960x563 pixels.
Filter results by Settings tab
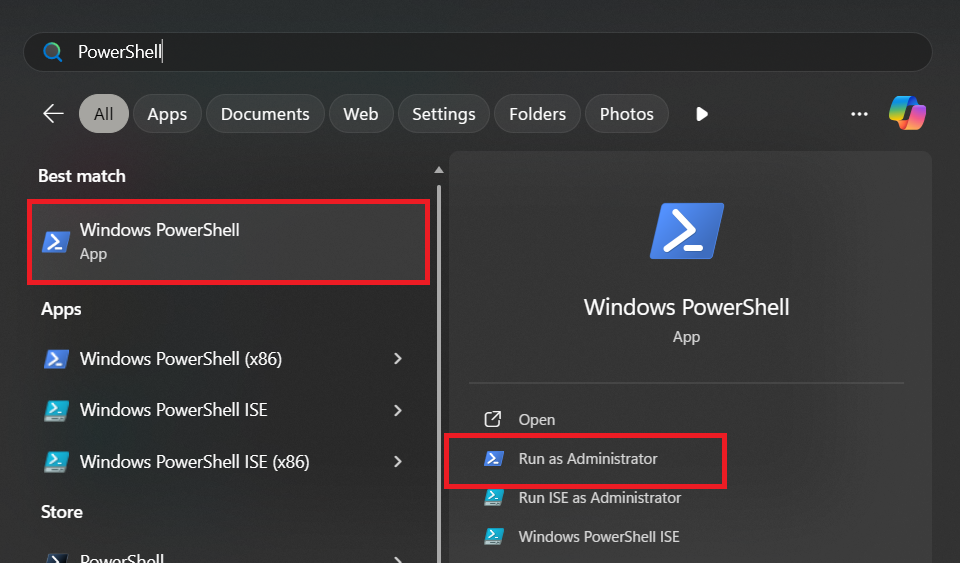pos(443,114)
